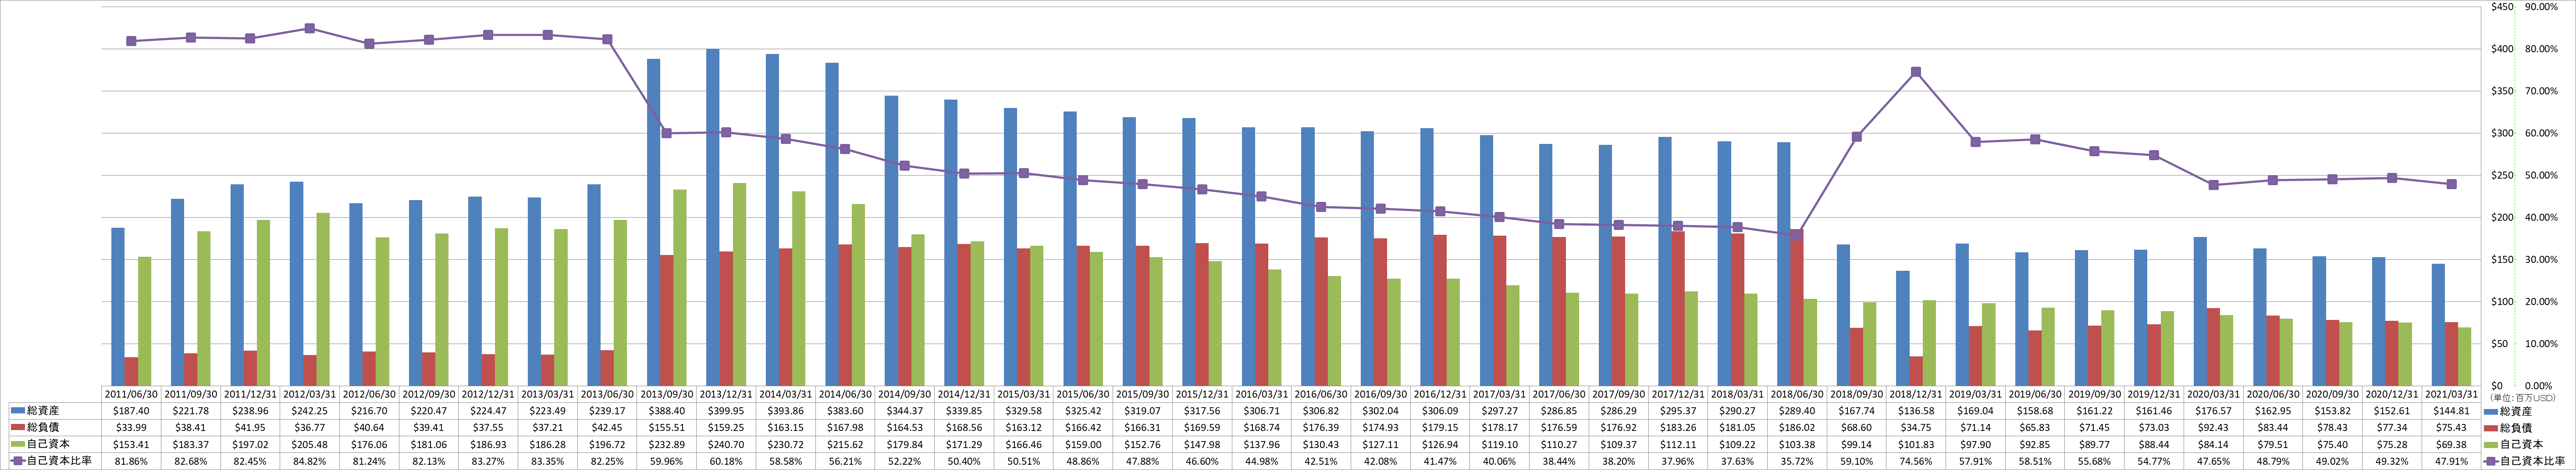
Task: Select the 2011/06/30 column header
Action: (x=132, y=394)
